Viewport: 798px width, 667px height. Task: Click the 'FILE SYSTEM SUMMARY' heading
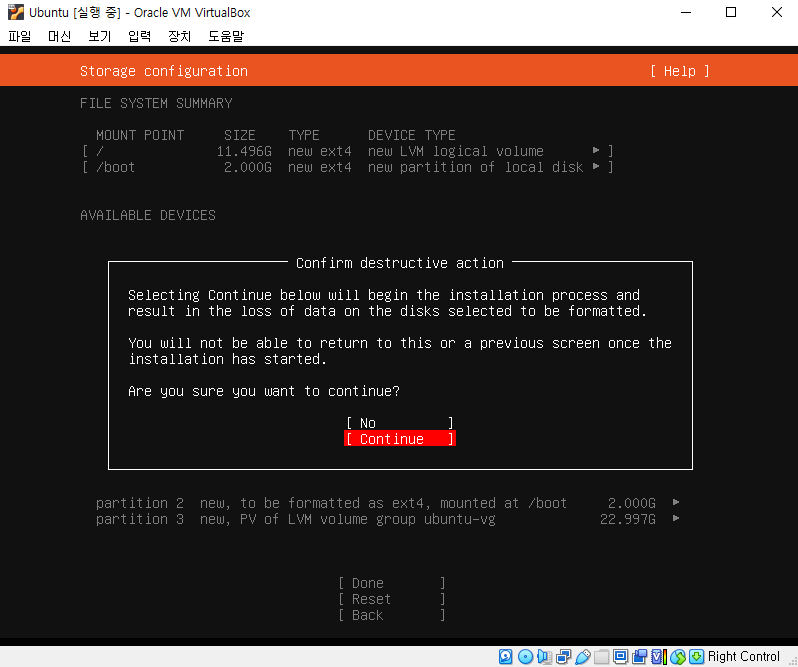point(156,103)
